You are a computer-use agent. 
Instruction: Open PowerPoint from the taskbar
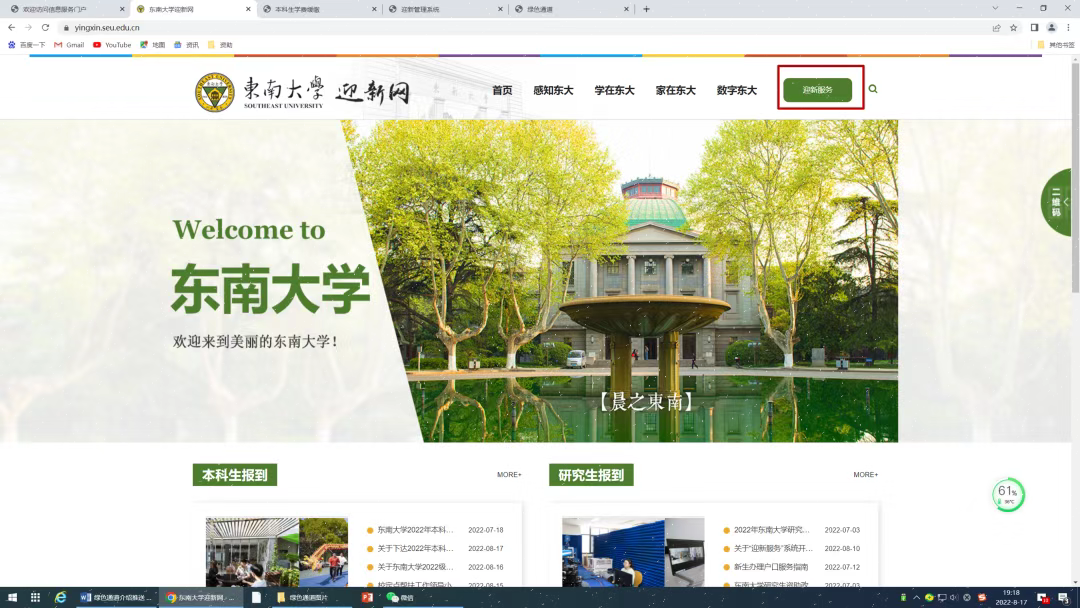(367, 597)
